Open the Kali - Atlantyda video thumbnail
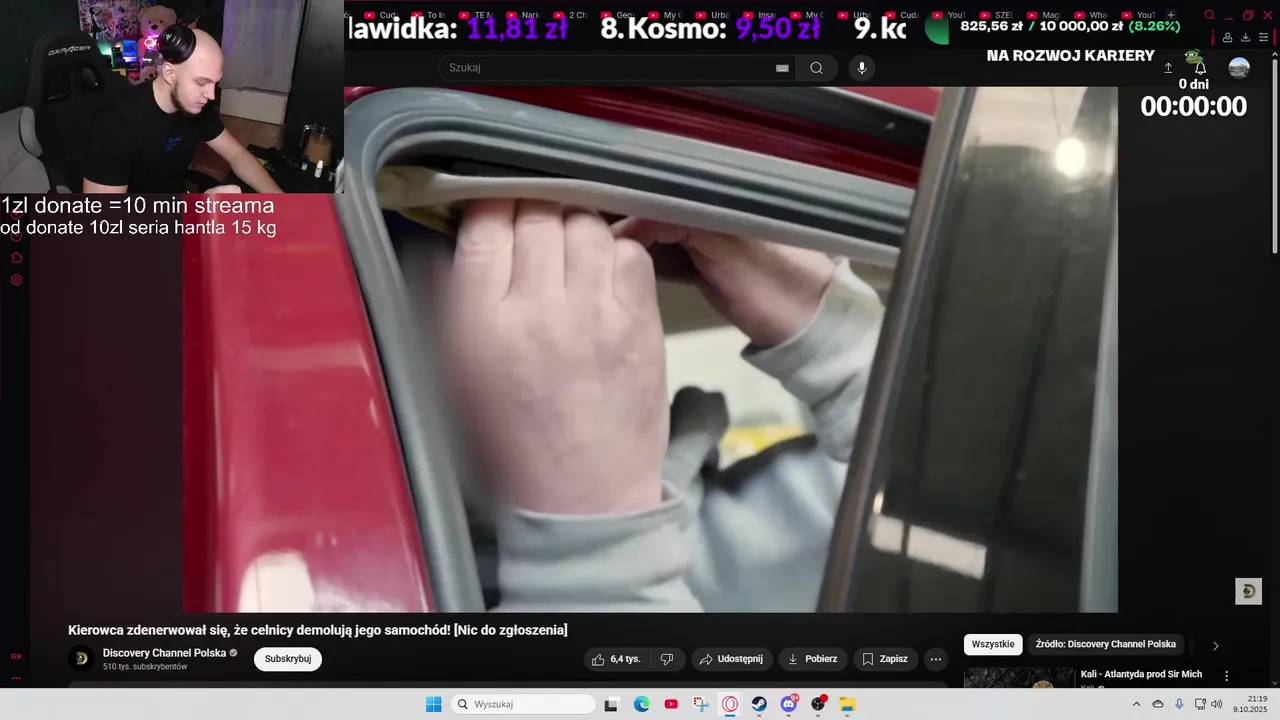The width and height of the screenshot is (1280, 720). 1018,678
